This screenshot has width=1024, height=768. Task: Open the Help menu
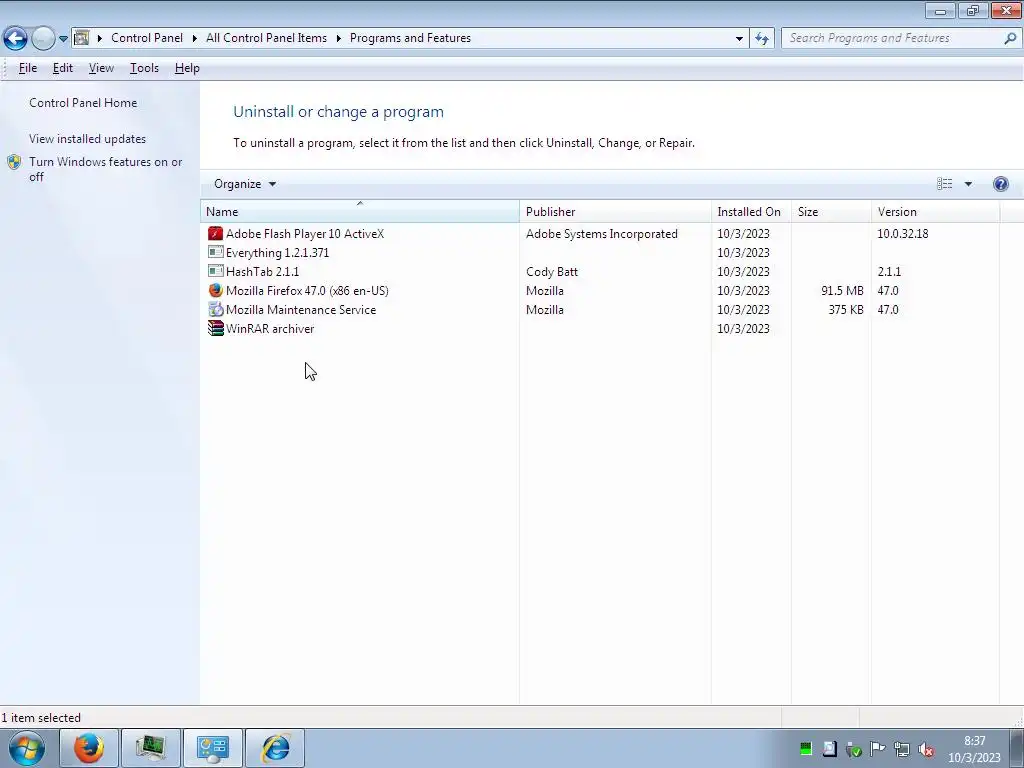[187, 68]
